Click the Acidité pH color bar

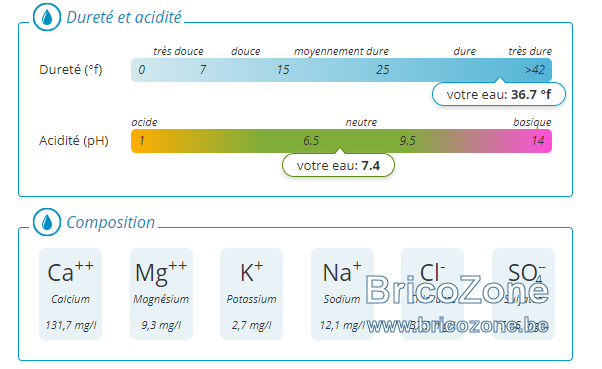coord(341,141)
